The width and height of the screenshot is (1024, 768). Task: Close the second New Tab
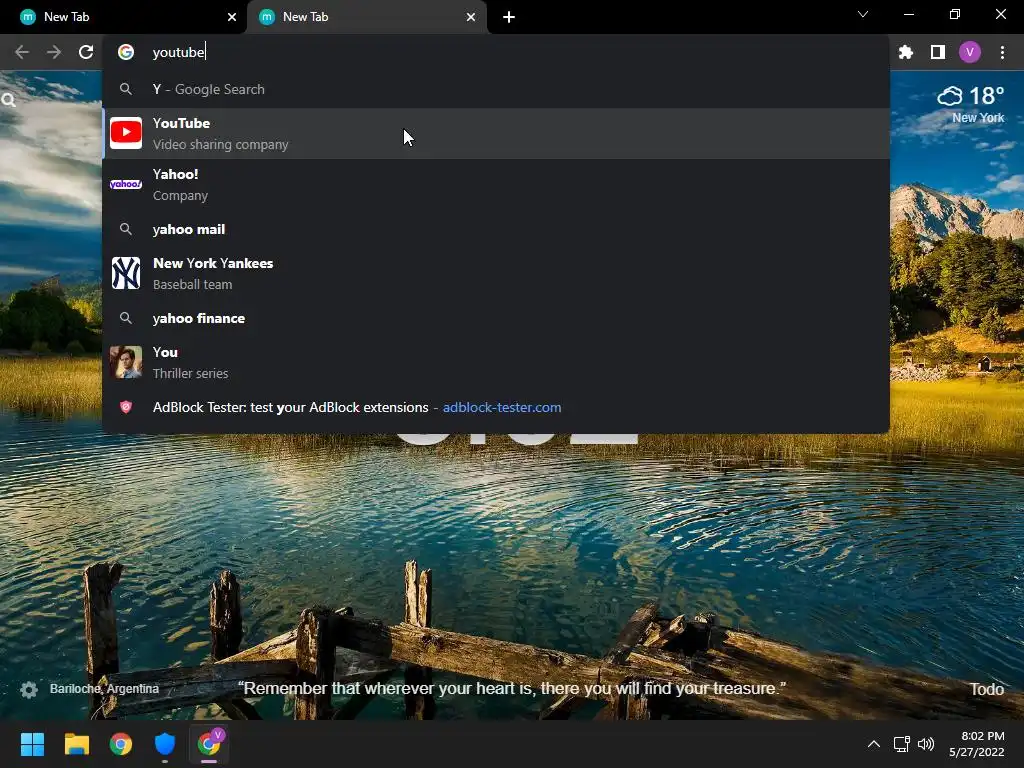(471, 17)
